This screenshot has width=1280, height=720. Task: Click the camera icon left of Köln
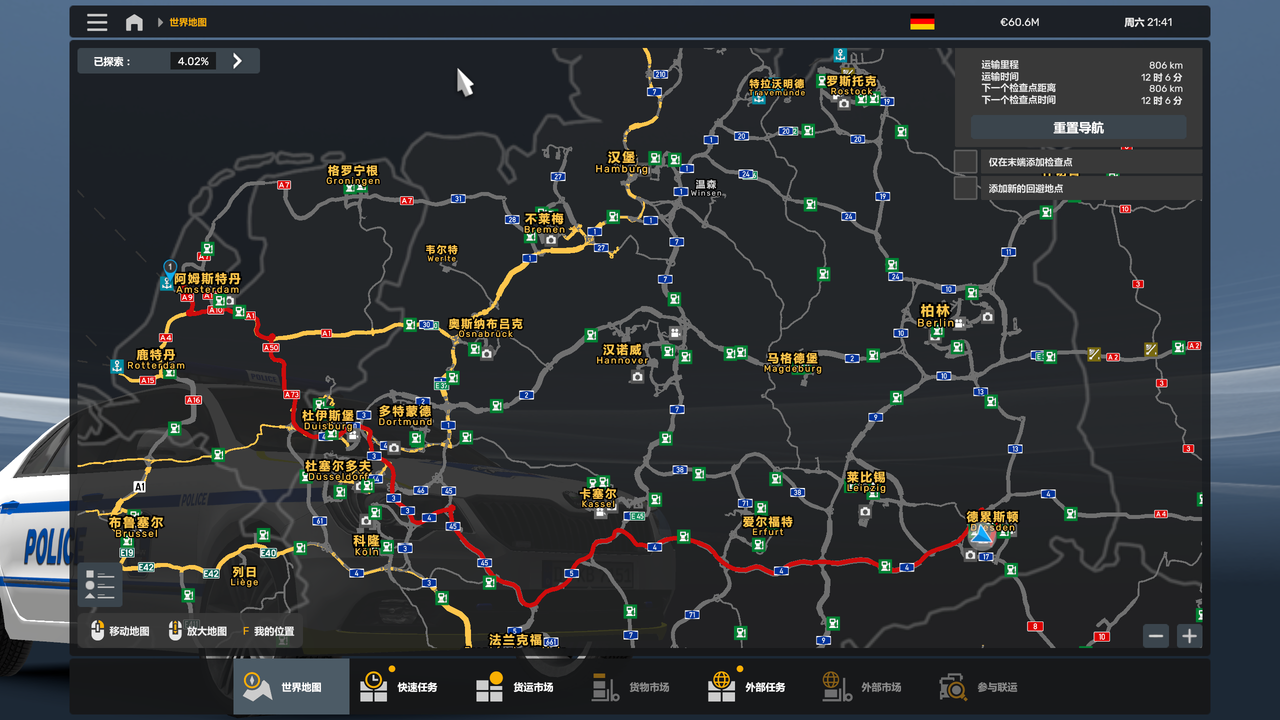(366, 521)
